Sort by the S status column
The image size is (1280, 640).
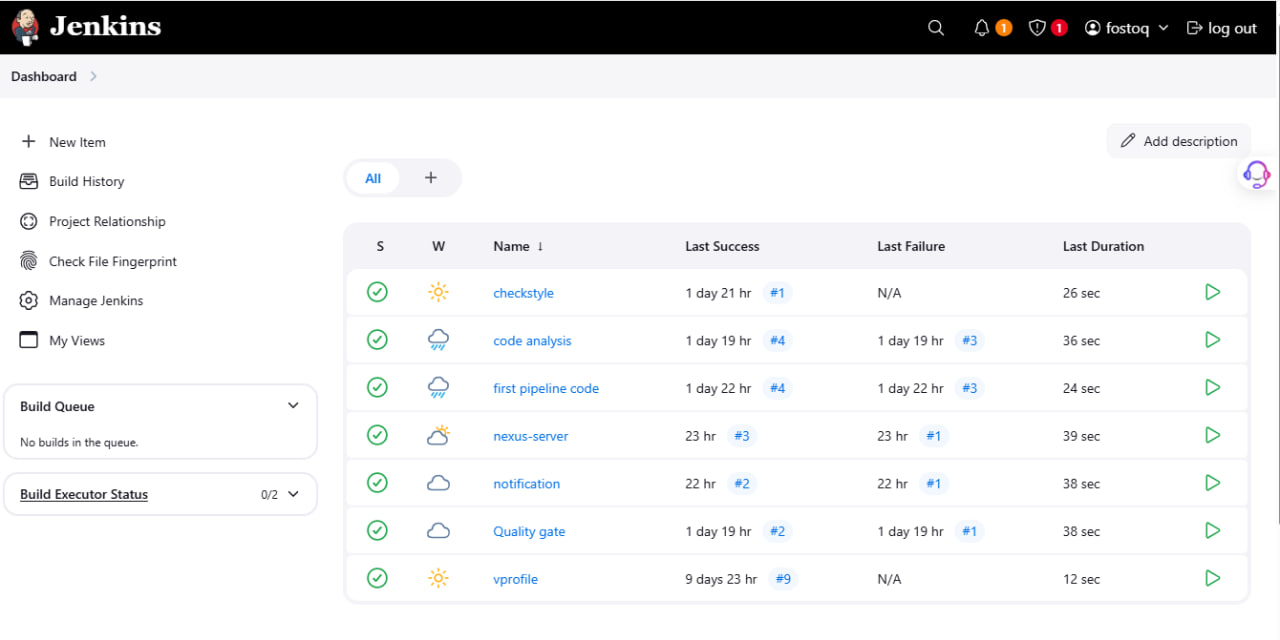pyautogui.click(x=380, y=246)
